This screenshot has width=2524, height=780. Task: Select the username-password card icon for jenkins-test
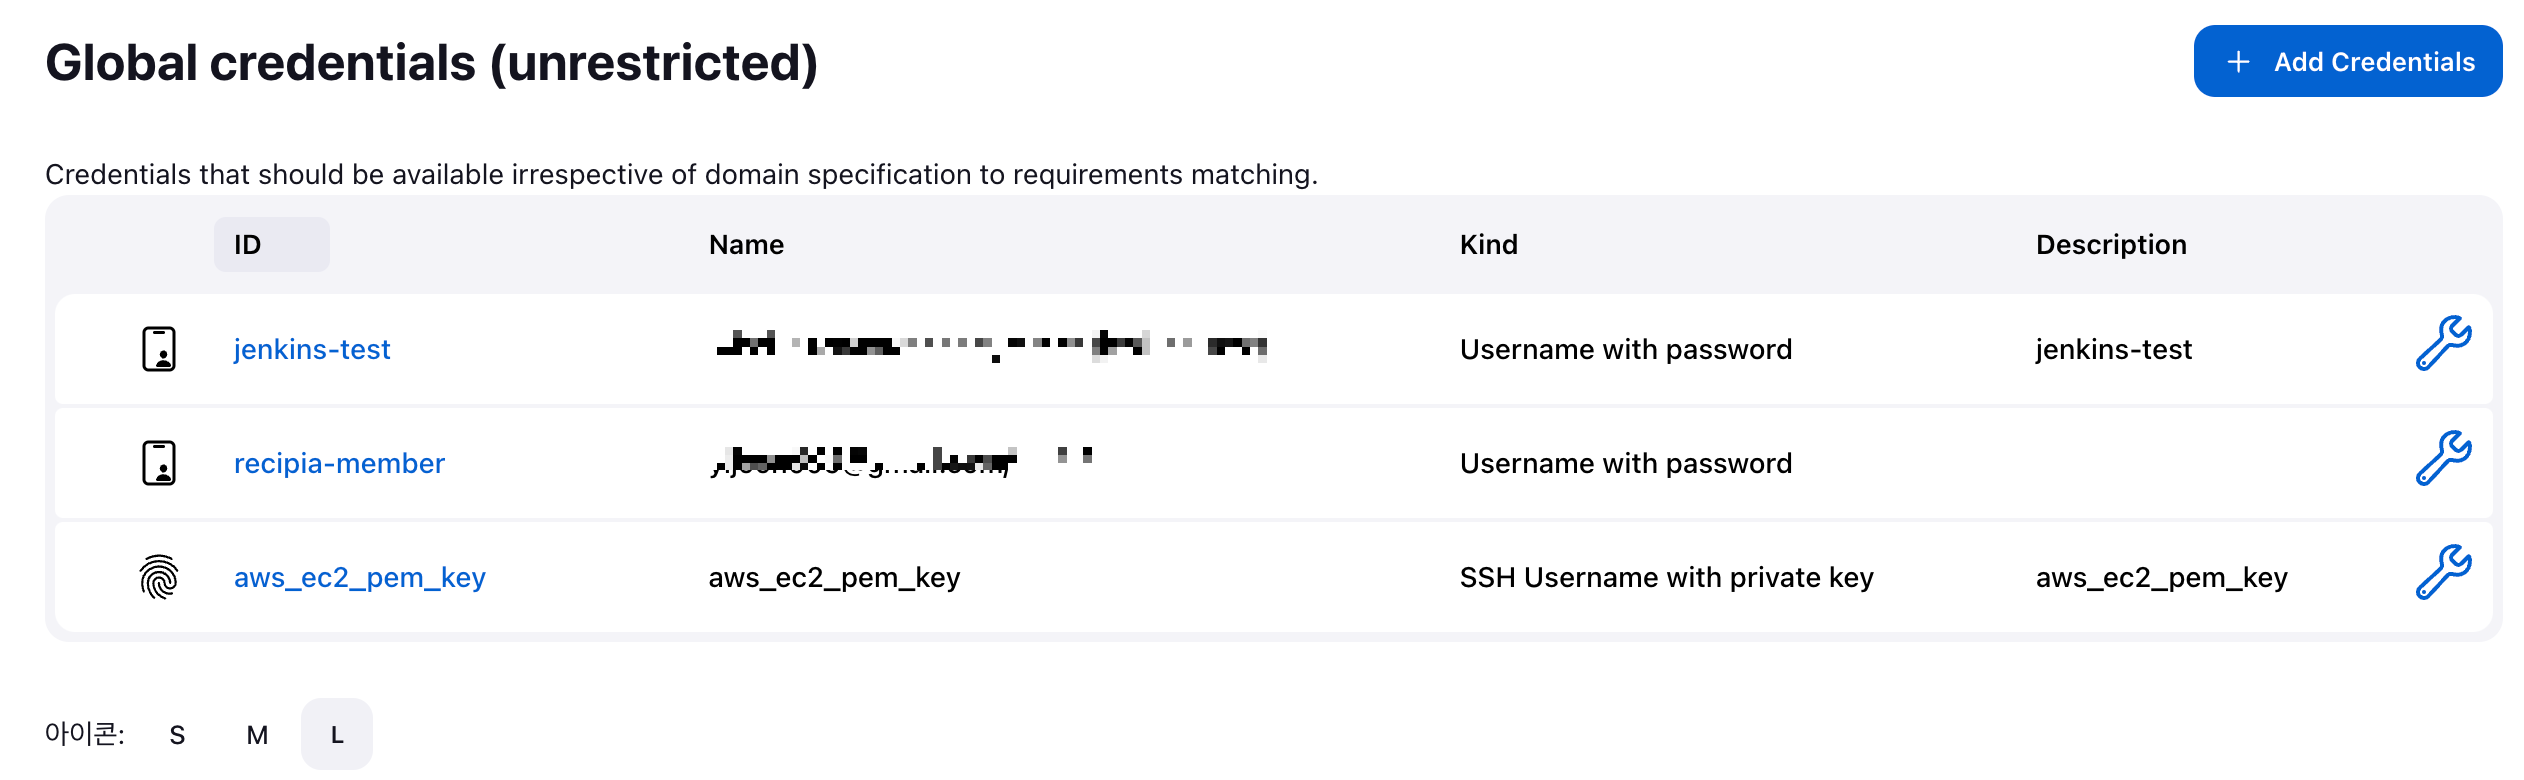pos(160,349)
